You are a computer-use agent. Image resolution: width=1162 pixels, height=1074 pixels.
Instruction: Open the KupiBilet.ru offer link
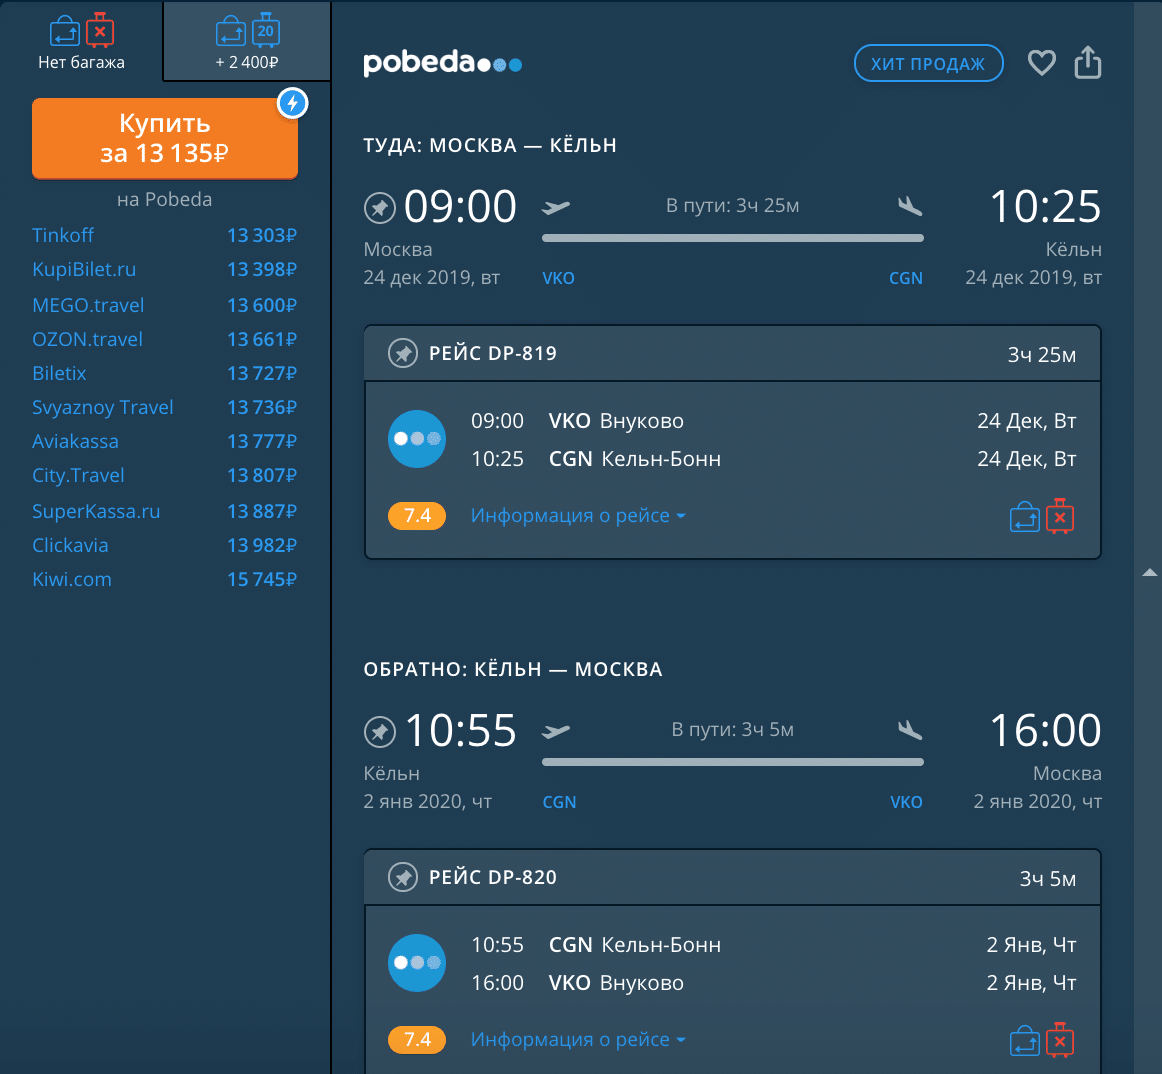tap(165, 269)
